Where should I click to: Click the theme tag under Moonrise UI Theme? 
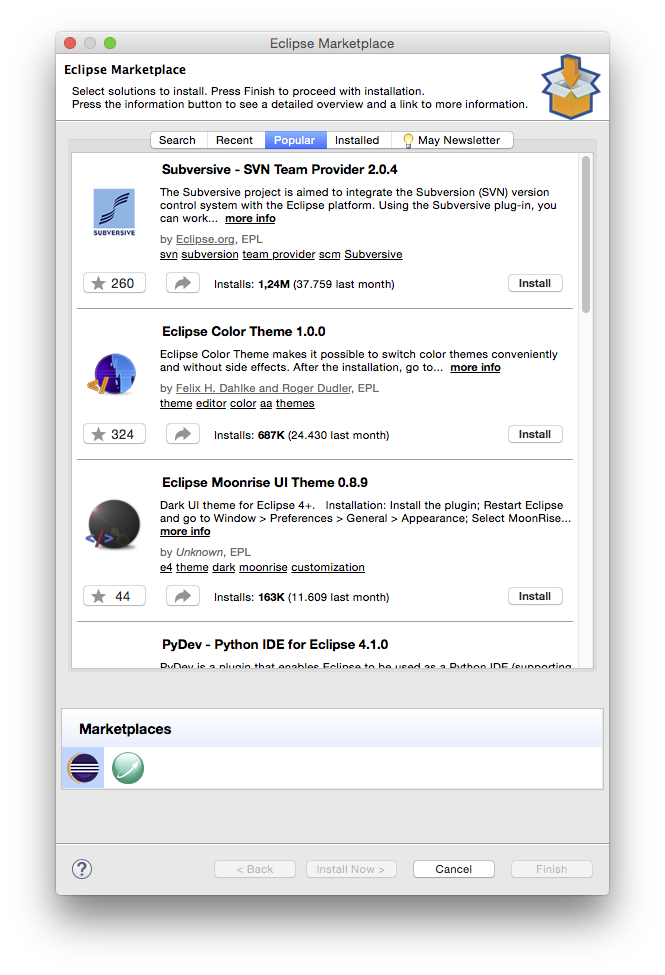tap(192, 567)
